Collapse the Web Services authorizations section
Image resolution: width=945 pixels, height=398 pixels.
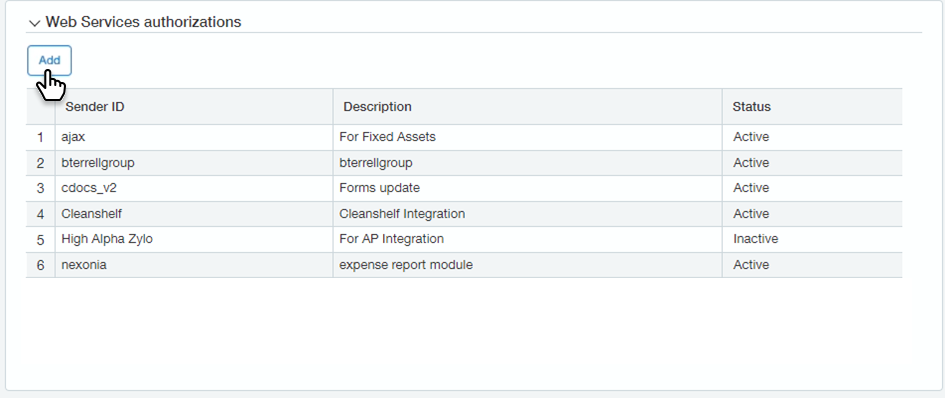(34, 23)
